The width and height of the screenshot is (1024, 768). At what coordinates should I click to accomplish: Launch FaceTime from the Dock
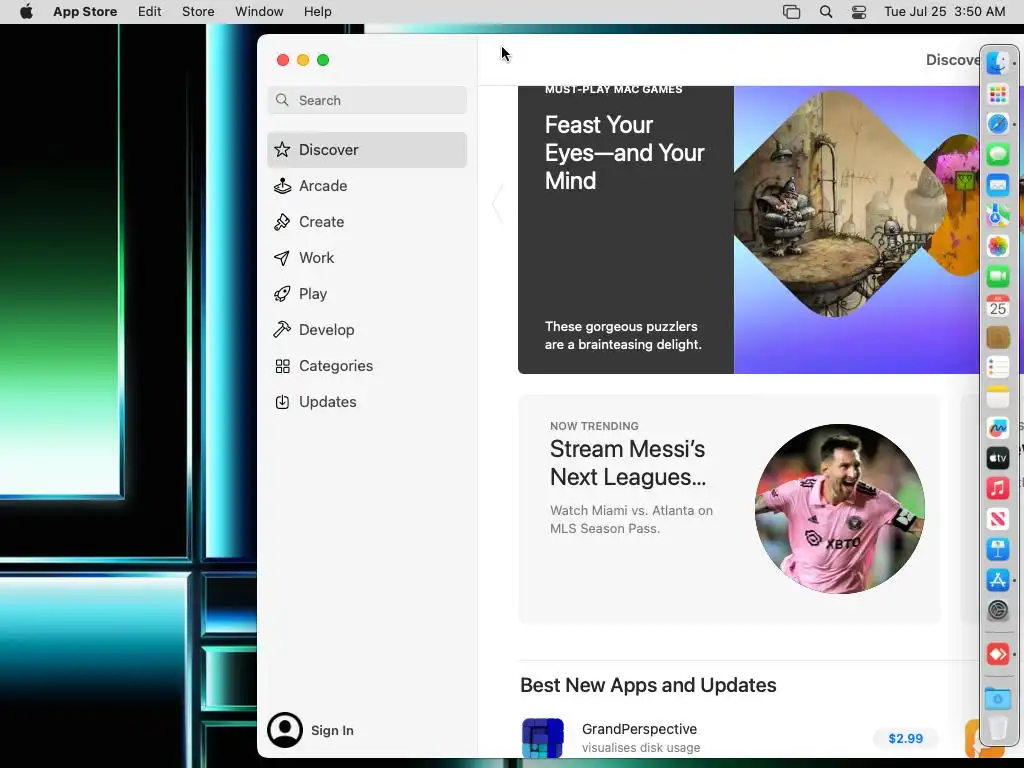point(997,276)
